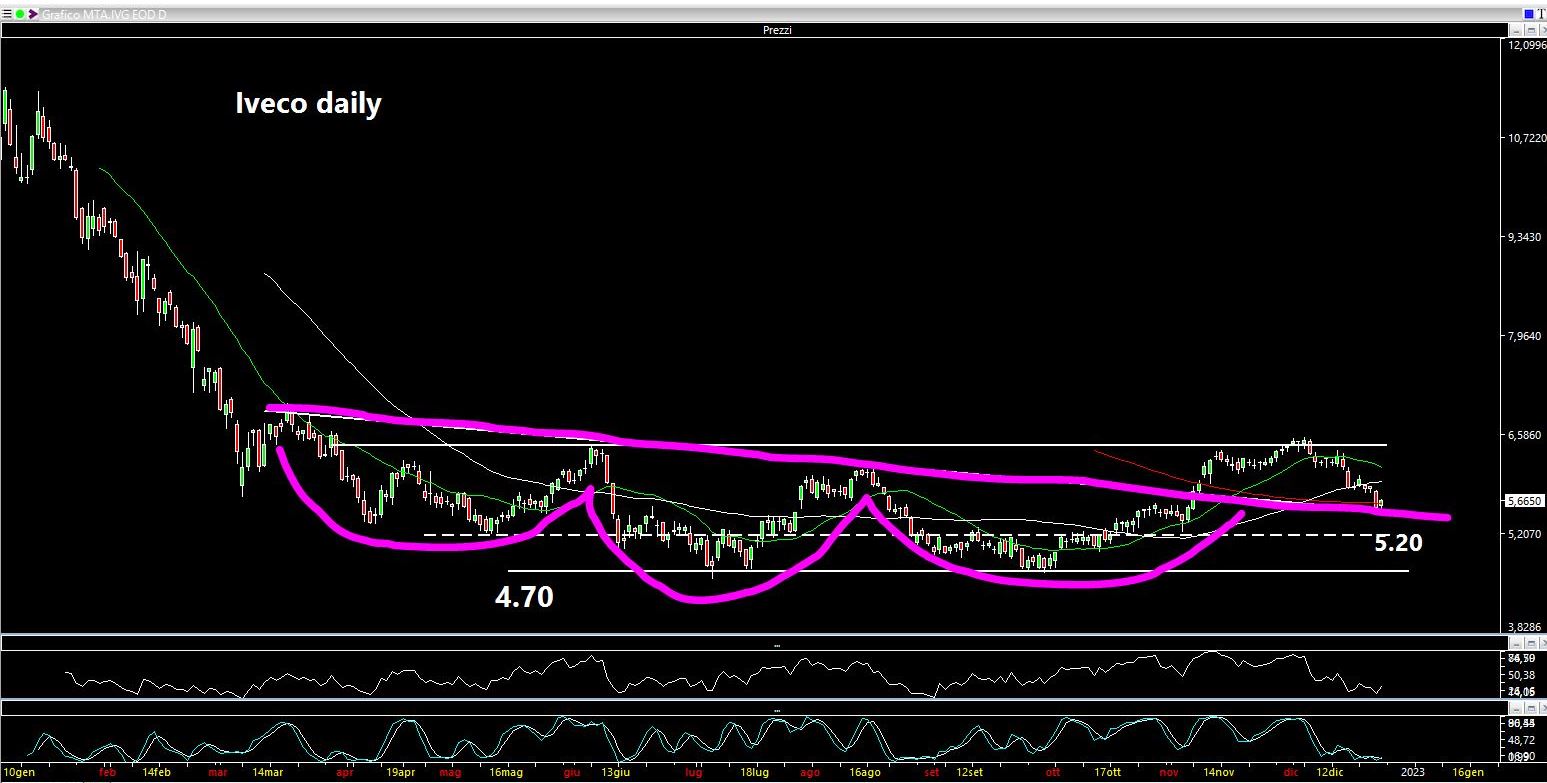Click the 18lug date label
The image size is (1547, 783).
pos(753,773)
